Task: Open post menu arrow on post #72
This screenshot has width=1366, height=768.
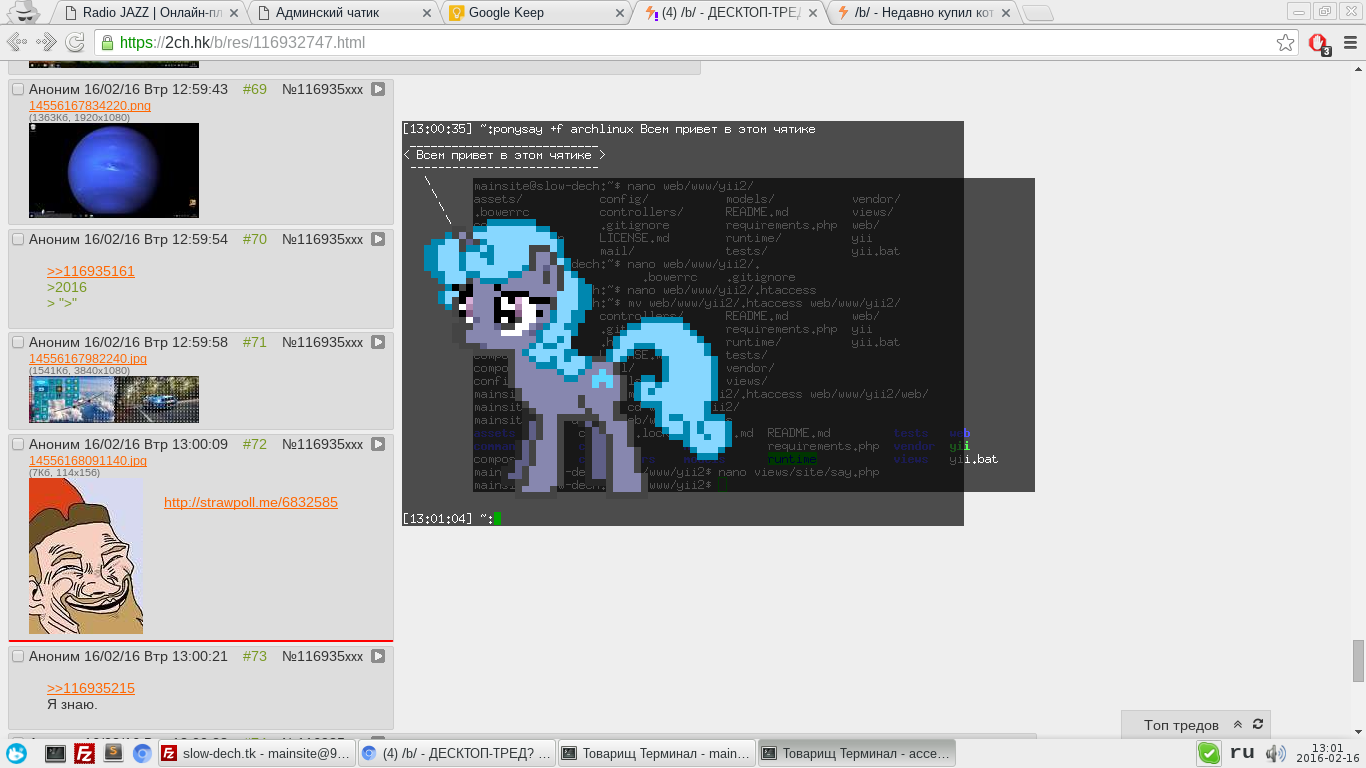Action: tap(378, 444)
